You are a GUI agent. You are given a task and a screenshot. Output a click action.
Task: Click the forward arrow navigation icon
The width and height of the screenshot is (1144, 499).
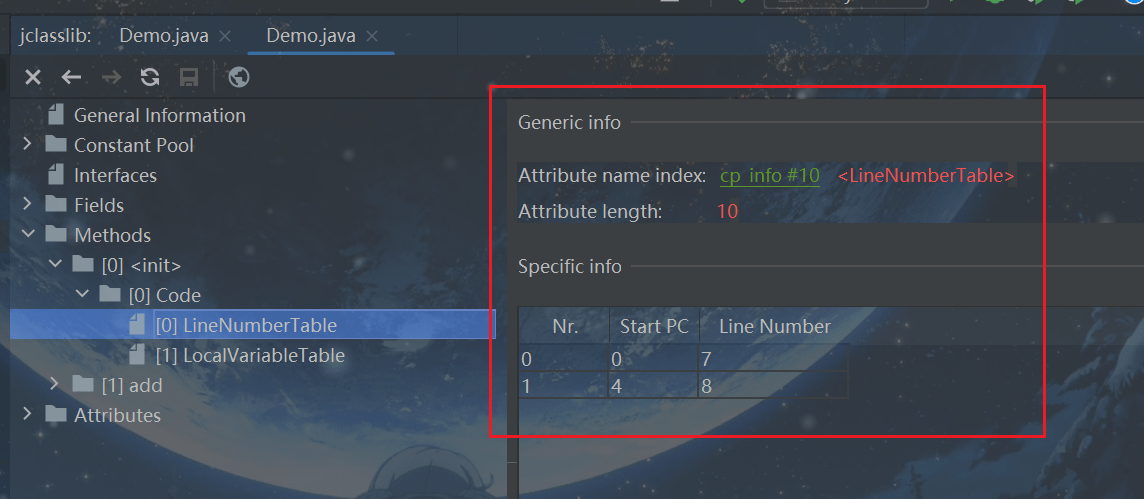(111, 77)
